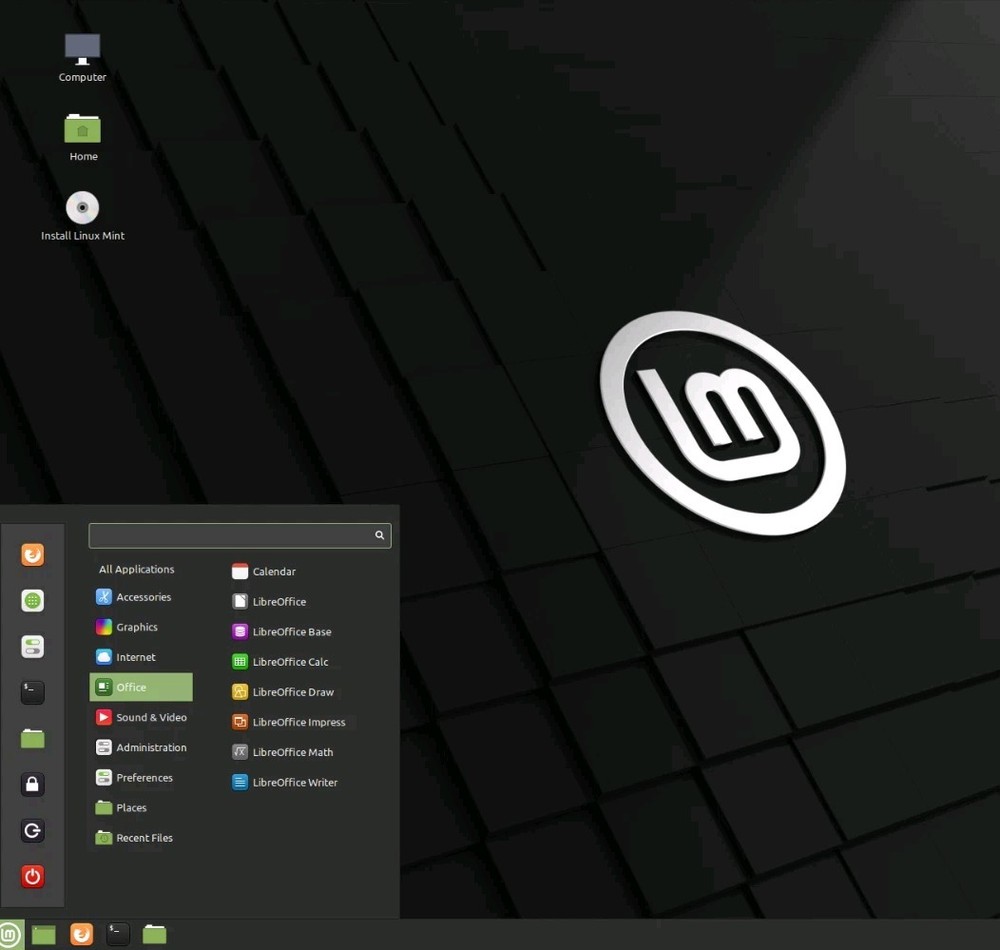This screenshot has height=950, width=1000.
Task: Switch to All Applications
Action: [136, 568]
